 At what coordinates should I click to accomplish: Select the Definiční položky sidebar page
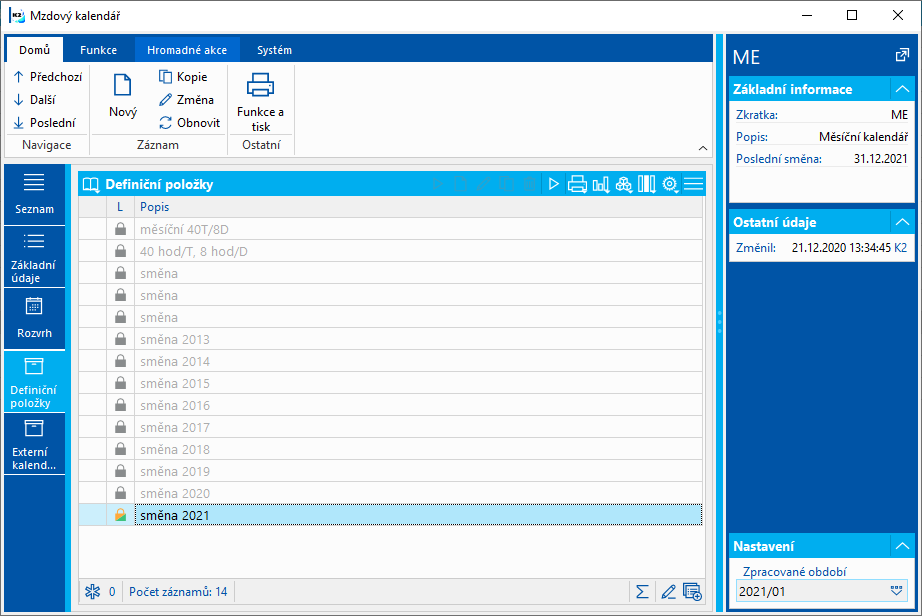coord(34,381)
